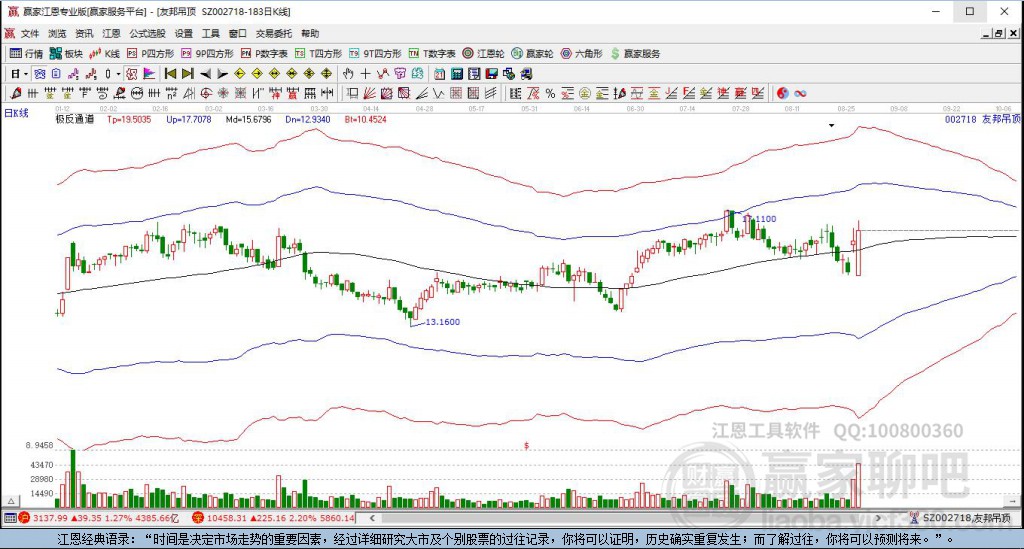Click the red-blue yin-yang ball icon
Viewport: 1024px width, 549px height.
782,93
